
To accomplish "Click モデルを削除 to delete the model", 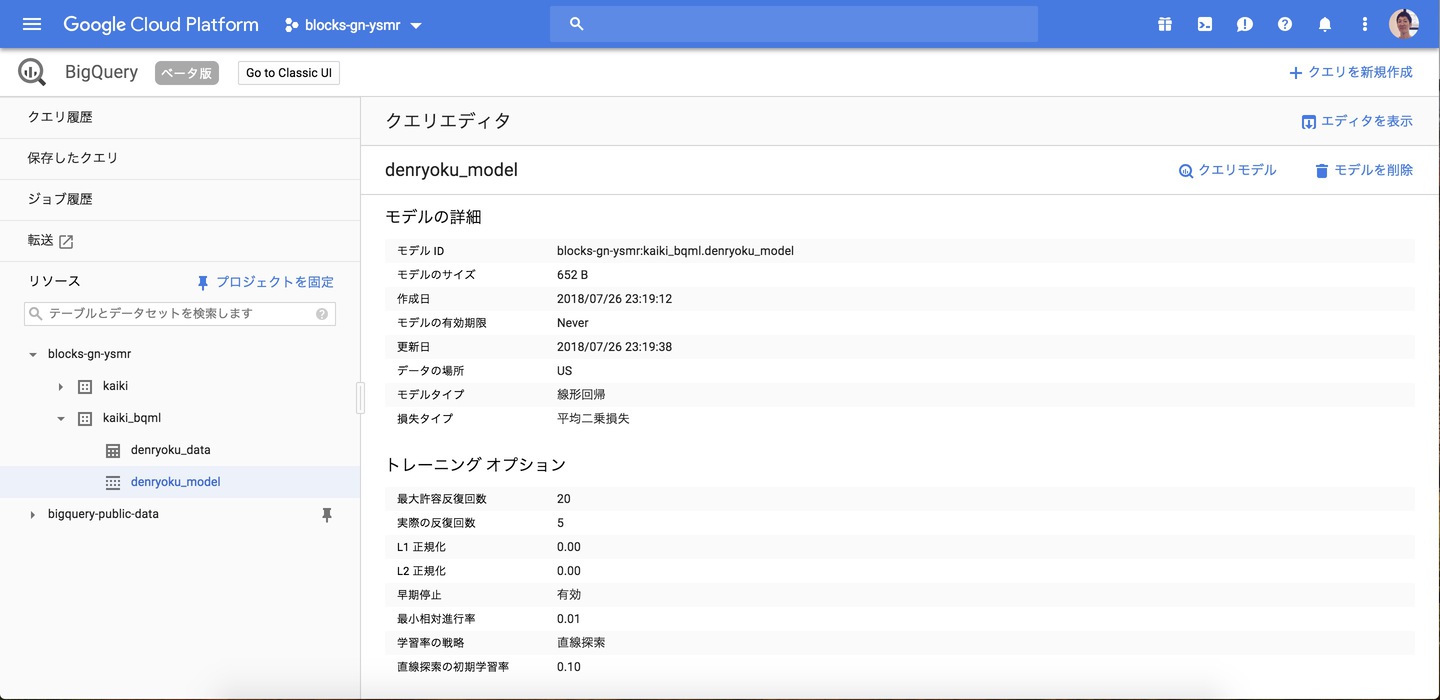I will (1364, 170).
